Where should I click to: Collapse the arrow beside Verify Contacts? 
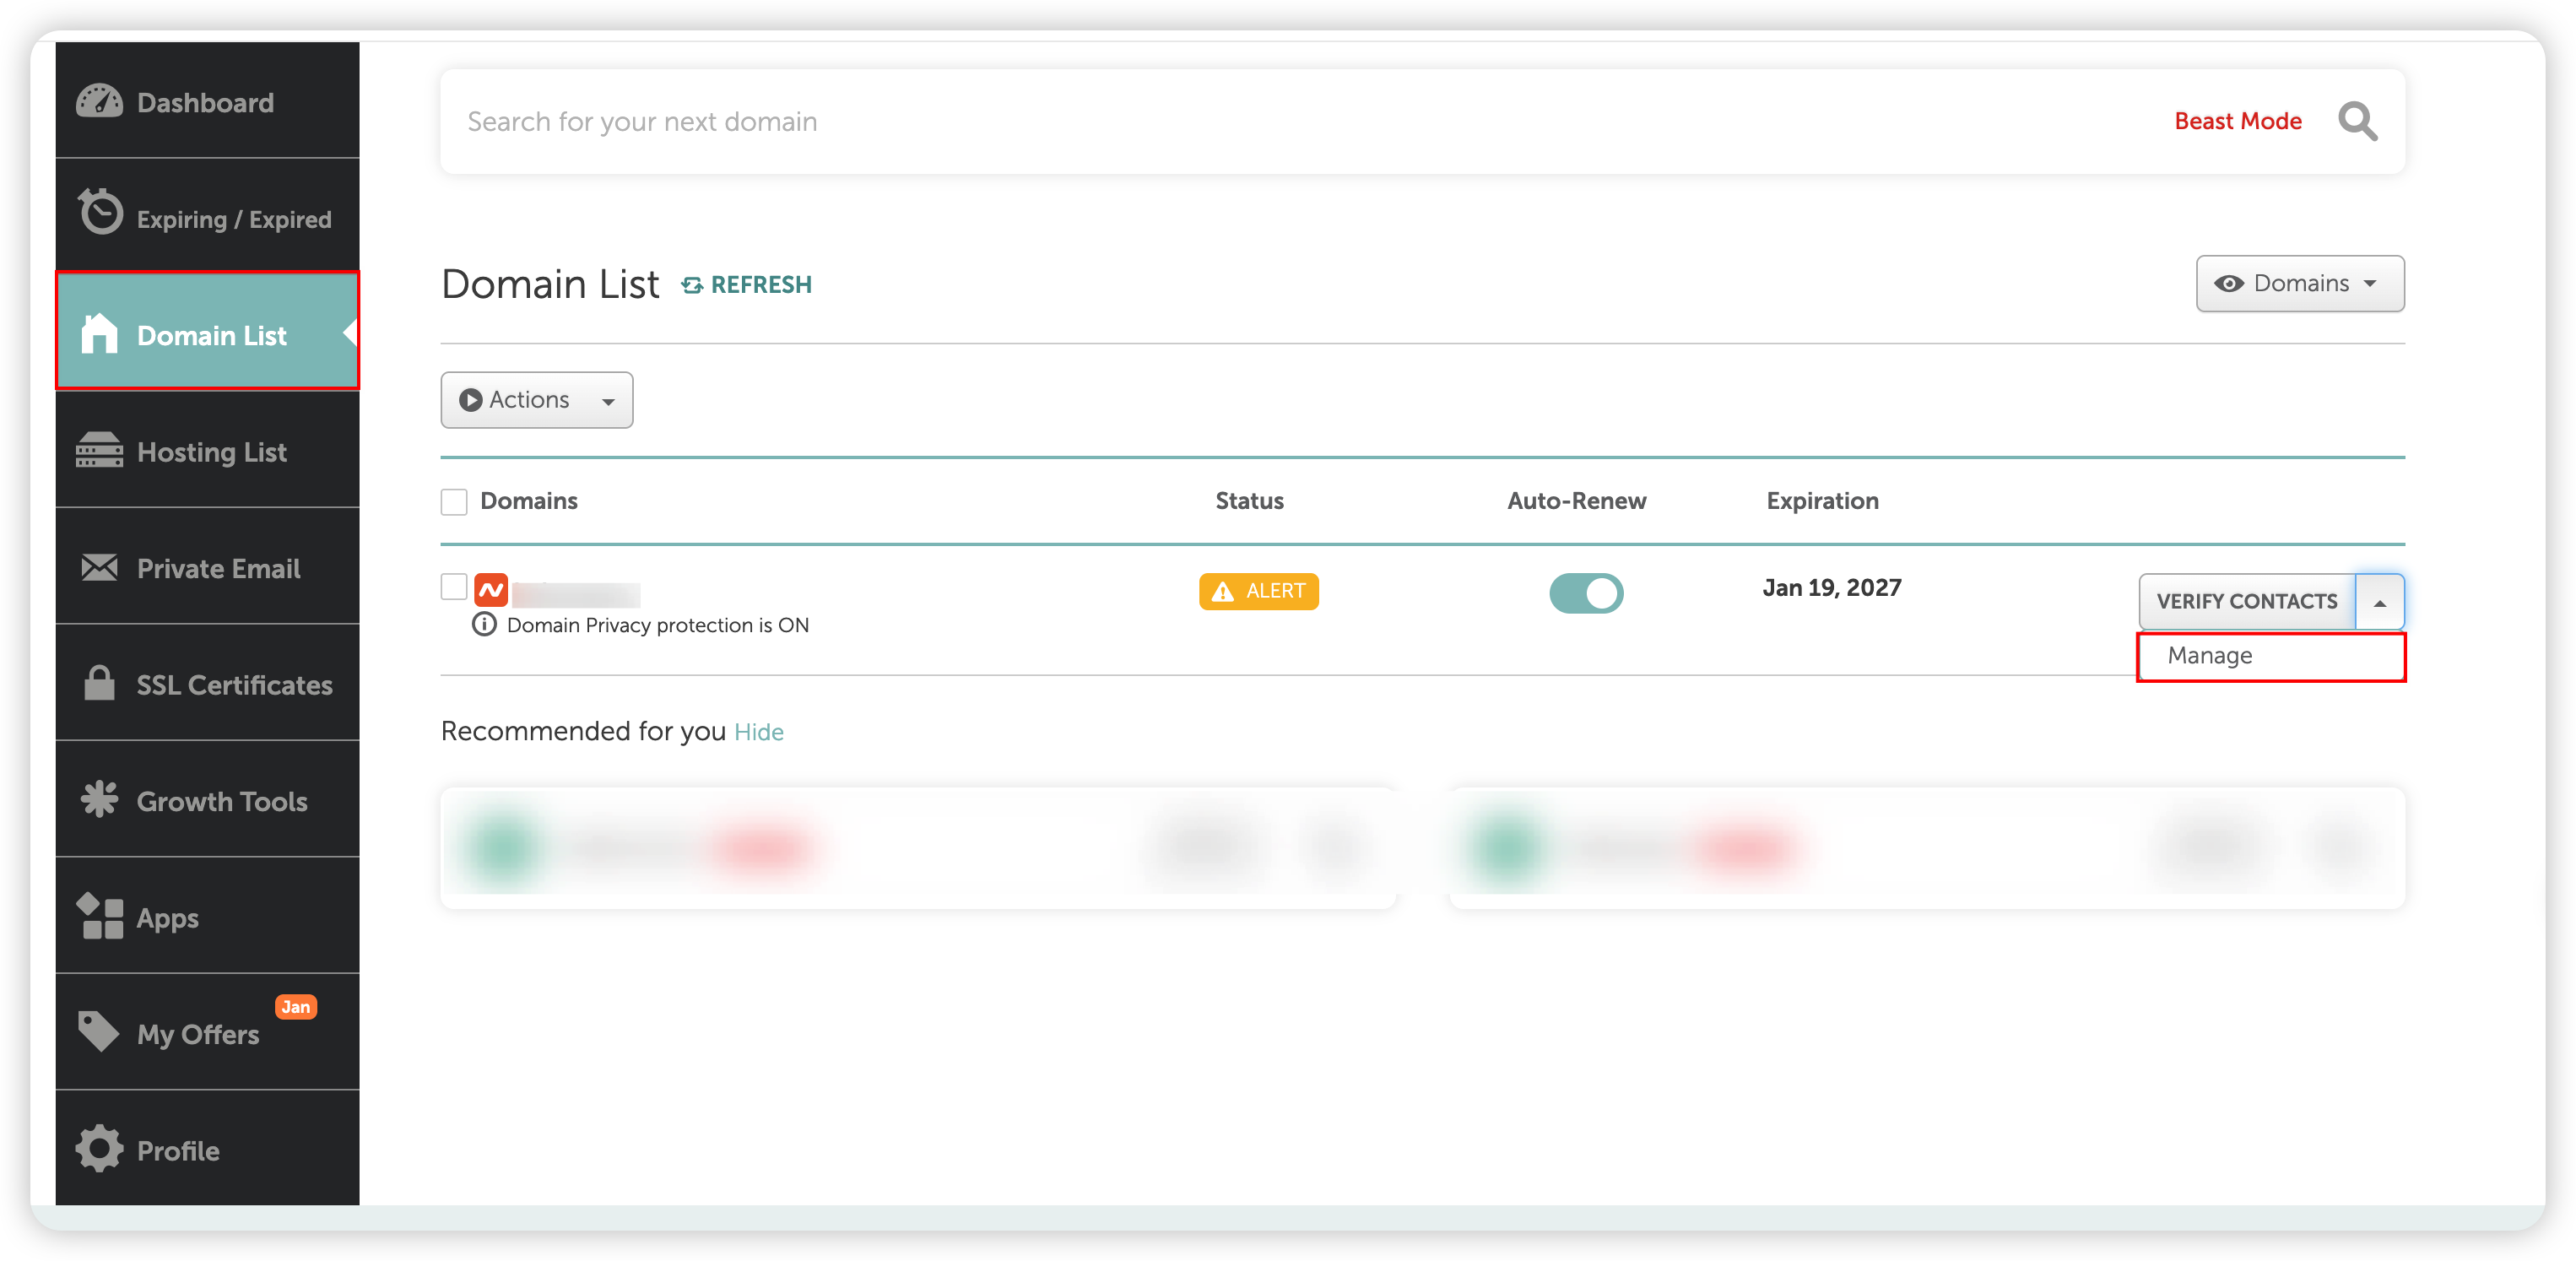tap(2379, 602)
